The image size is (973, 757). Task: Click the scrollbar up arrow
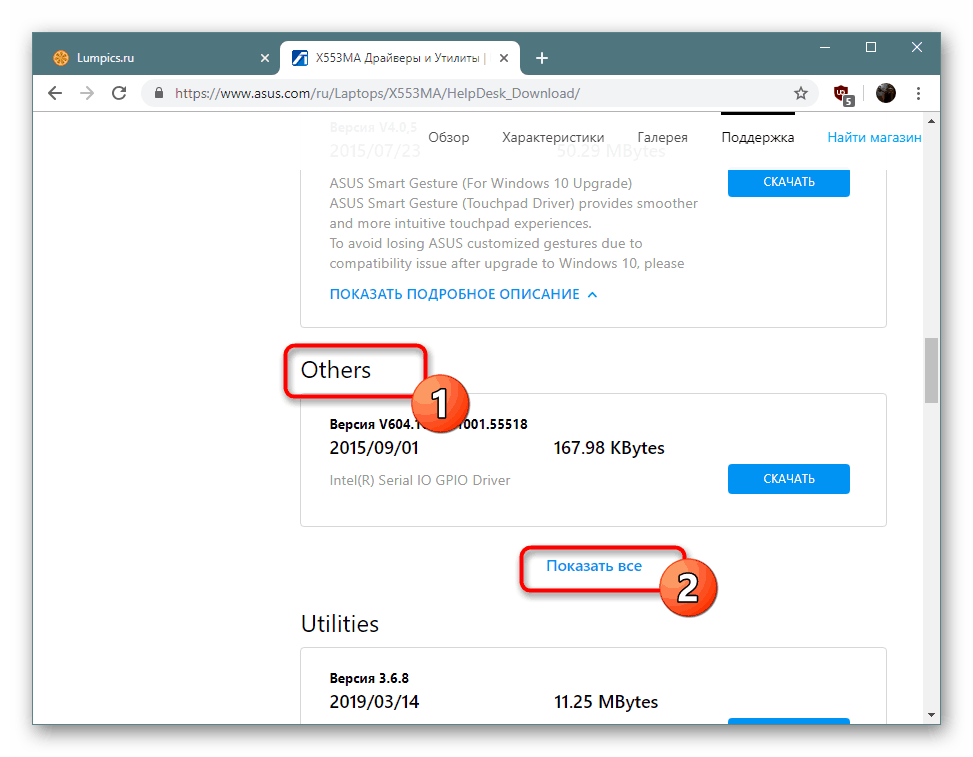click(931, 121)
